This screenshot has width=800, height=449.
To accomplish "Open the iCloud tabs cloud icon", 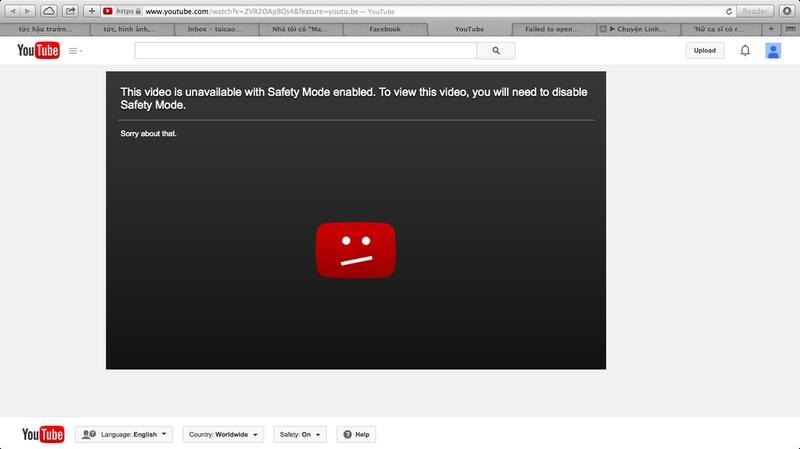I will [x=48, y=11].
